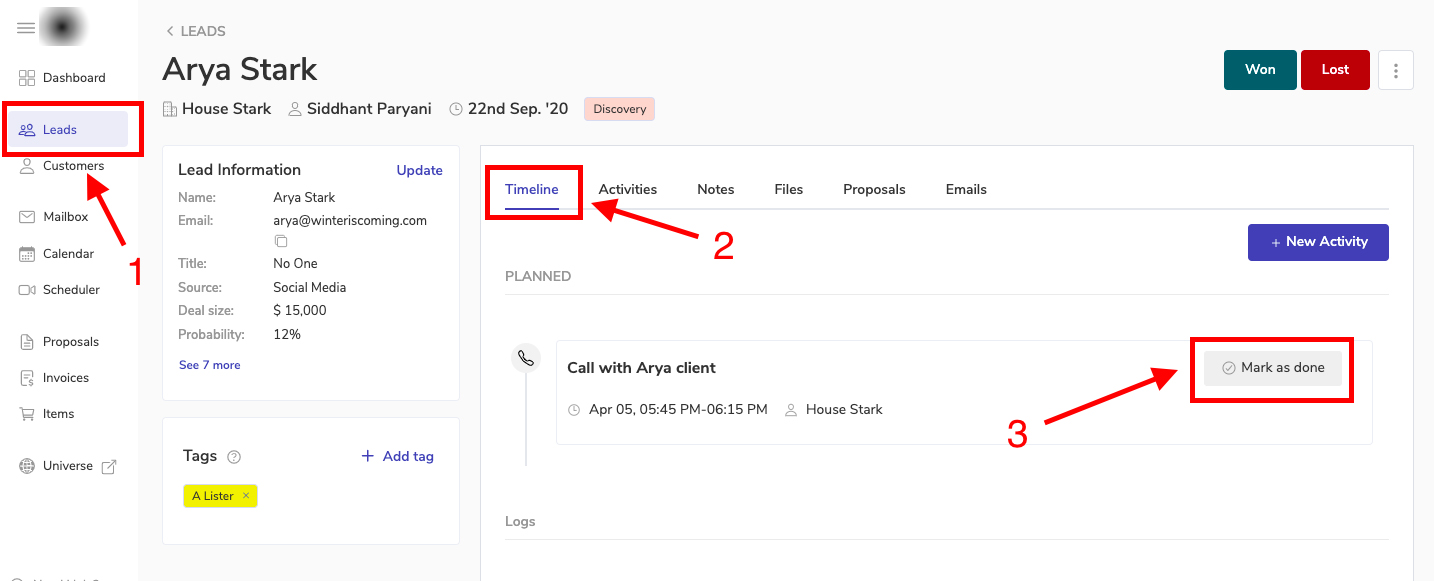Screen dimensions: 1434x581
Task: Go to Dashboard in sidebar
Action: [x=73, y=78]
